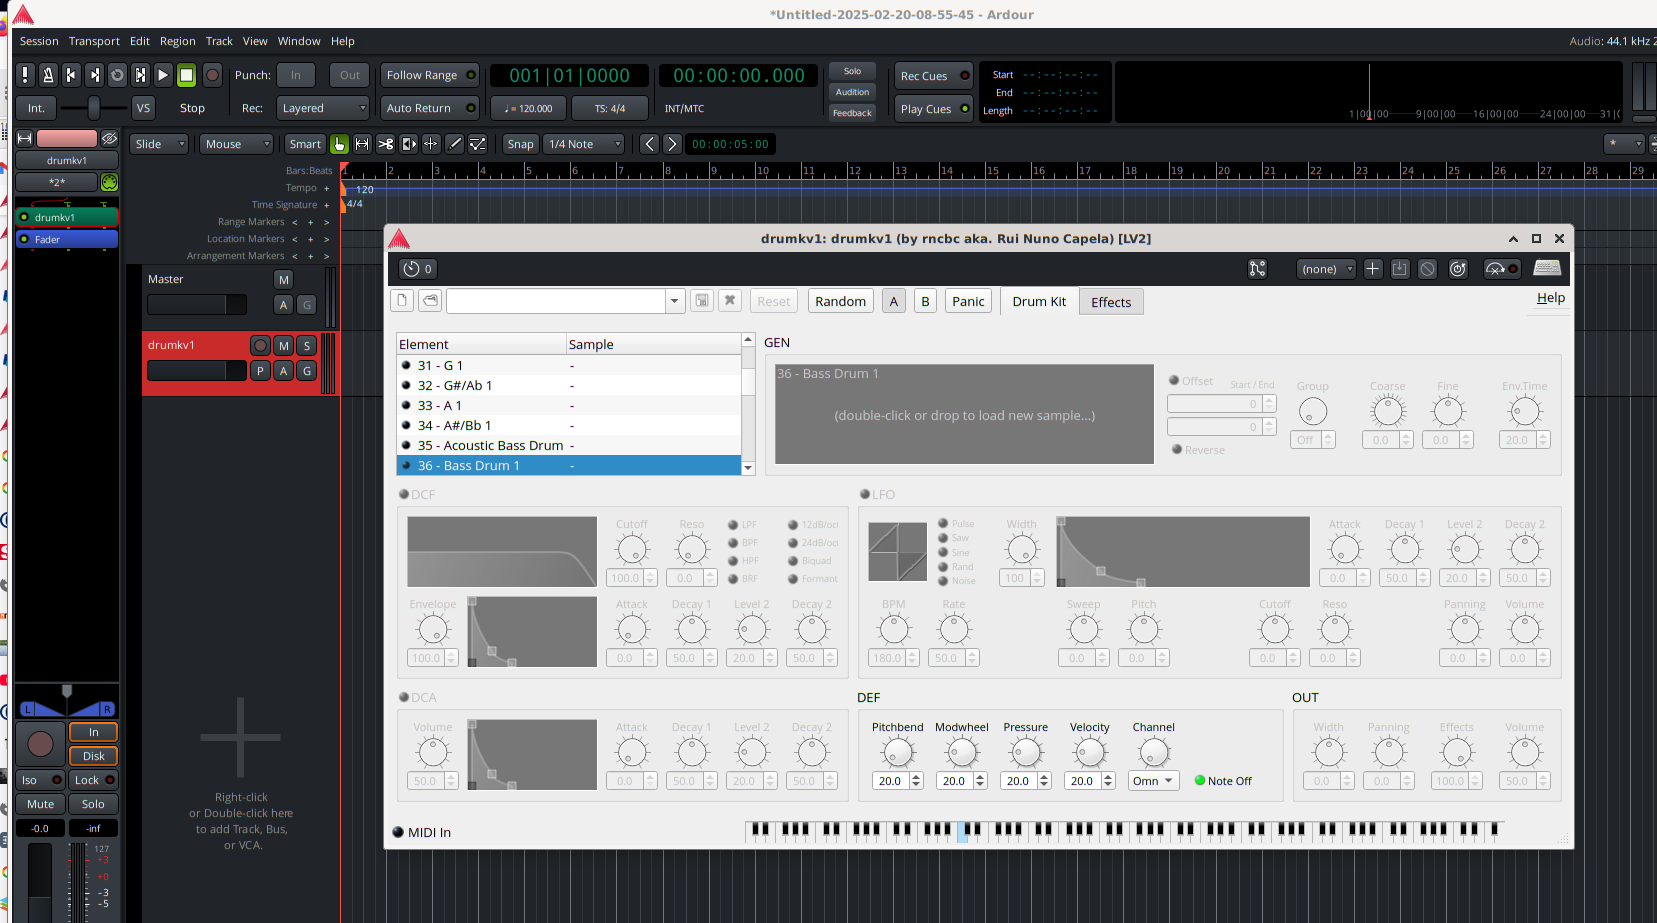Show the plugin virtual keyboard icon
This screenshot has height=923, width=1657.
click(1547, 268)
